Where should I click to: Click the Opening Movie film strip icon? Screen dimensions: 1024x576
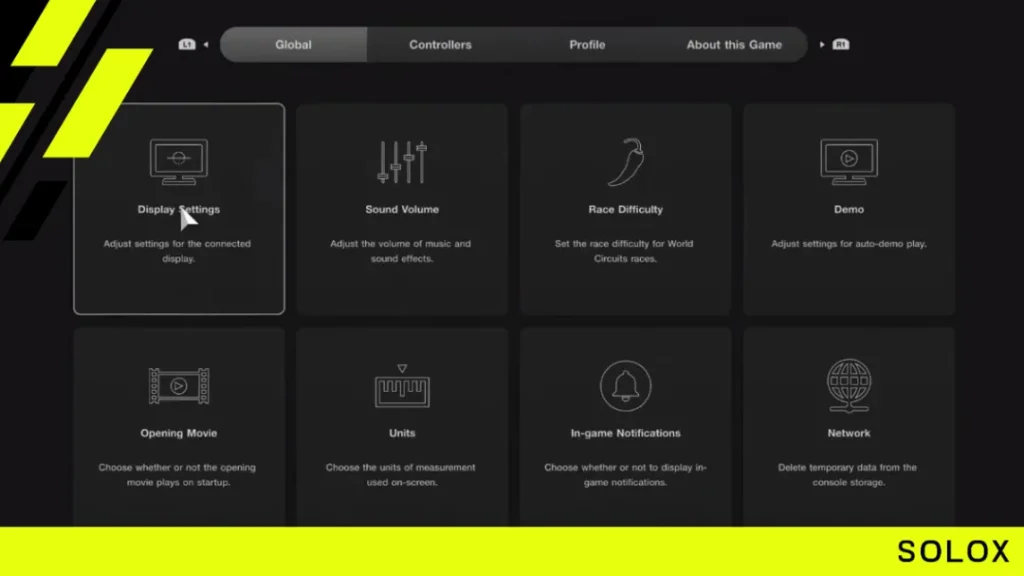(x=178, y=386)
